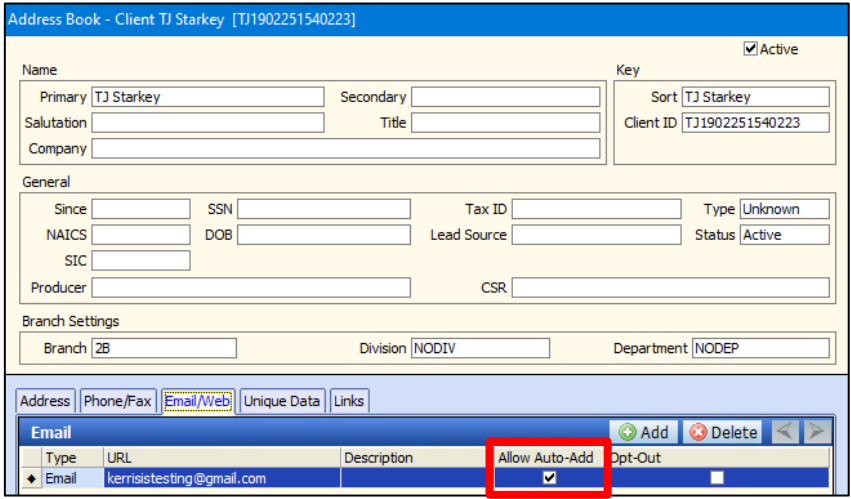The height and width of the screenshot is (499, 851).
Task: Switch to the Phone/Fax tab
Action: point(117,401)
